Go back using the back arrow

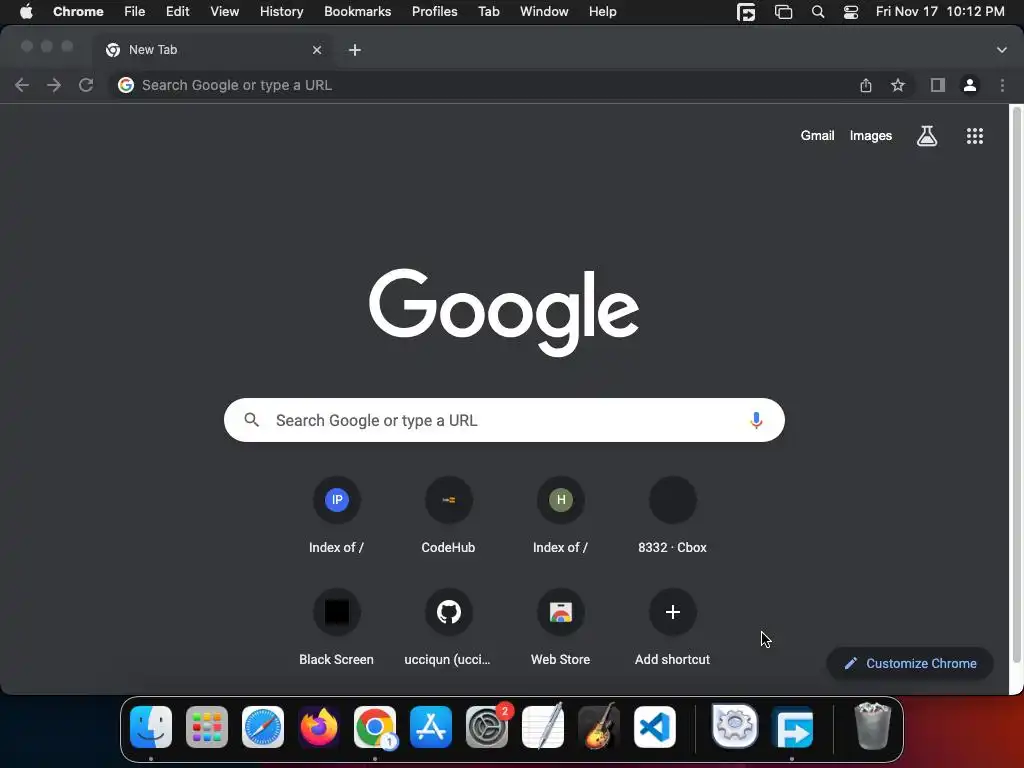(x=22, y=85)
